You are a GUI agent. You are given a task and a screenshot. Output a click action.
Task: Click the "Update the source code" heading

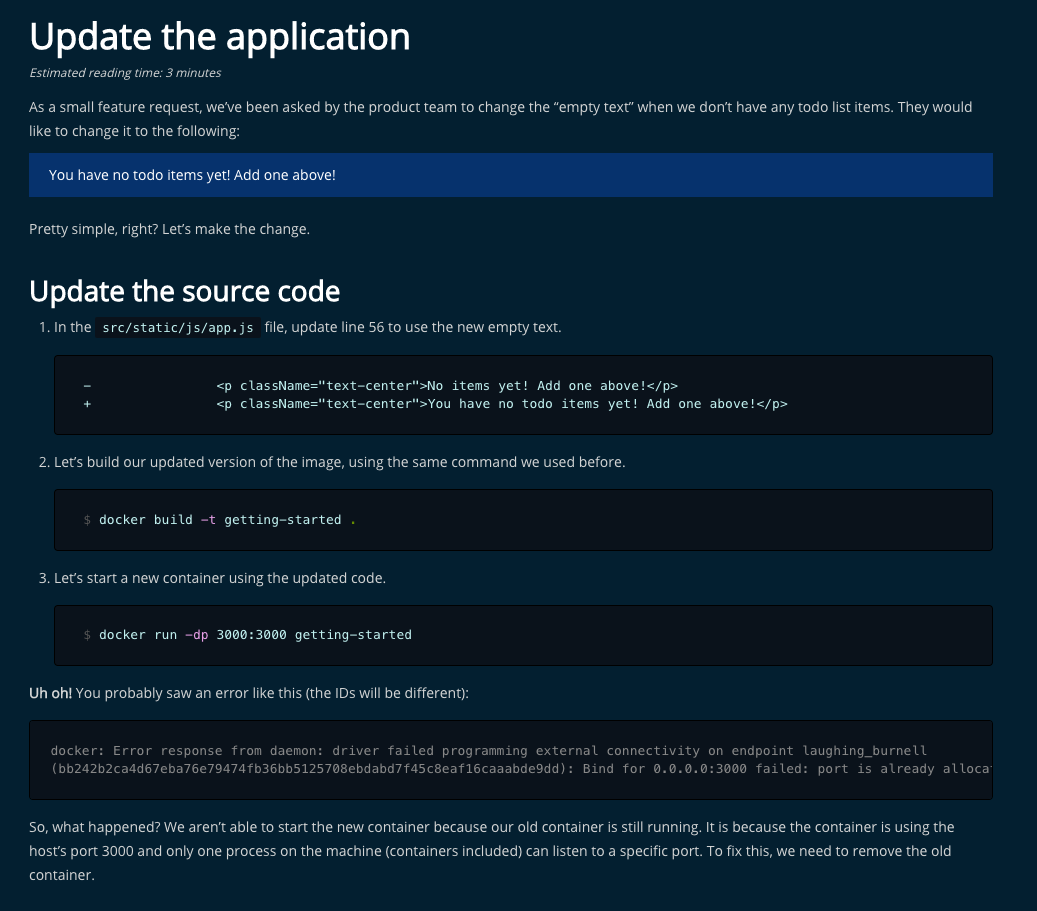185,291
